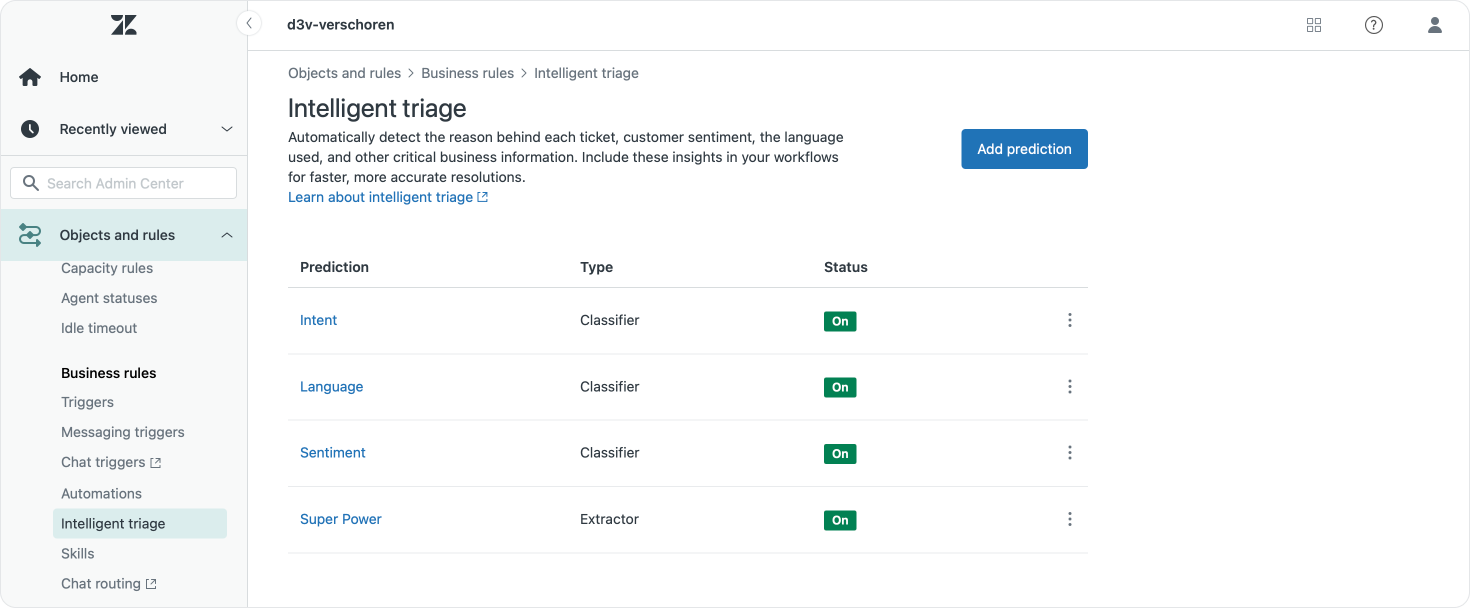Open Automations in Business rules

tap(101, 493)
